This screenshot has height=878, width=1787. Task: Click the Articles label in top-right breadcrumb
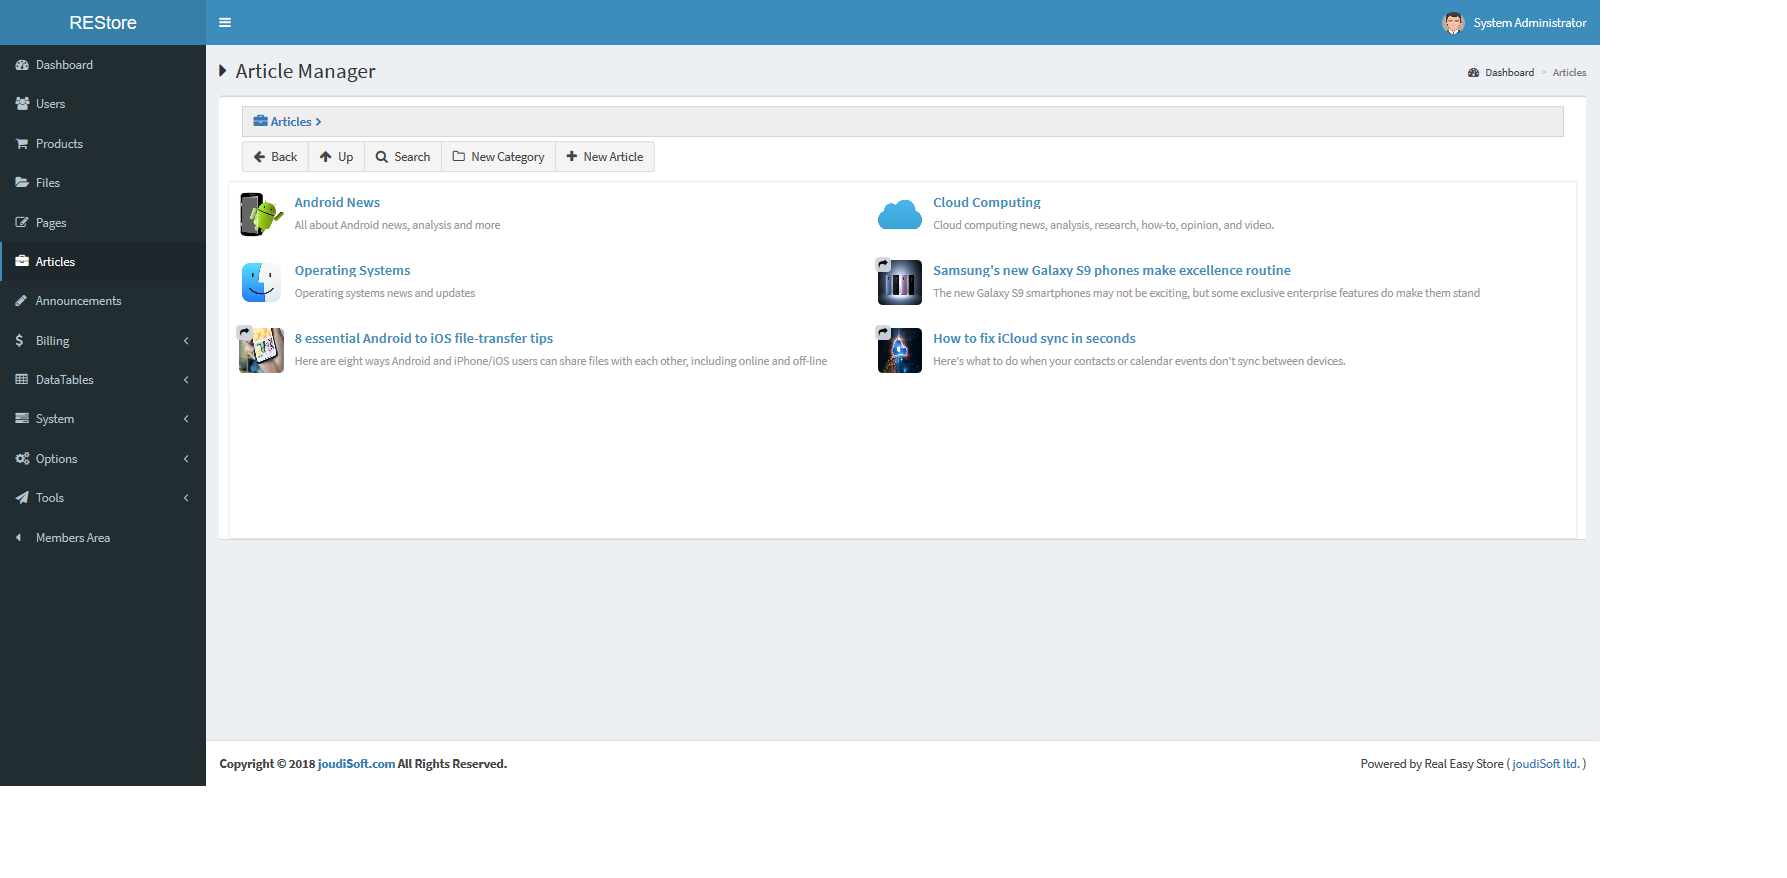coord(1569,73)
